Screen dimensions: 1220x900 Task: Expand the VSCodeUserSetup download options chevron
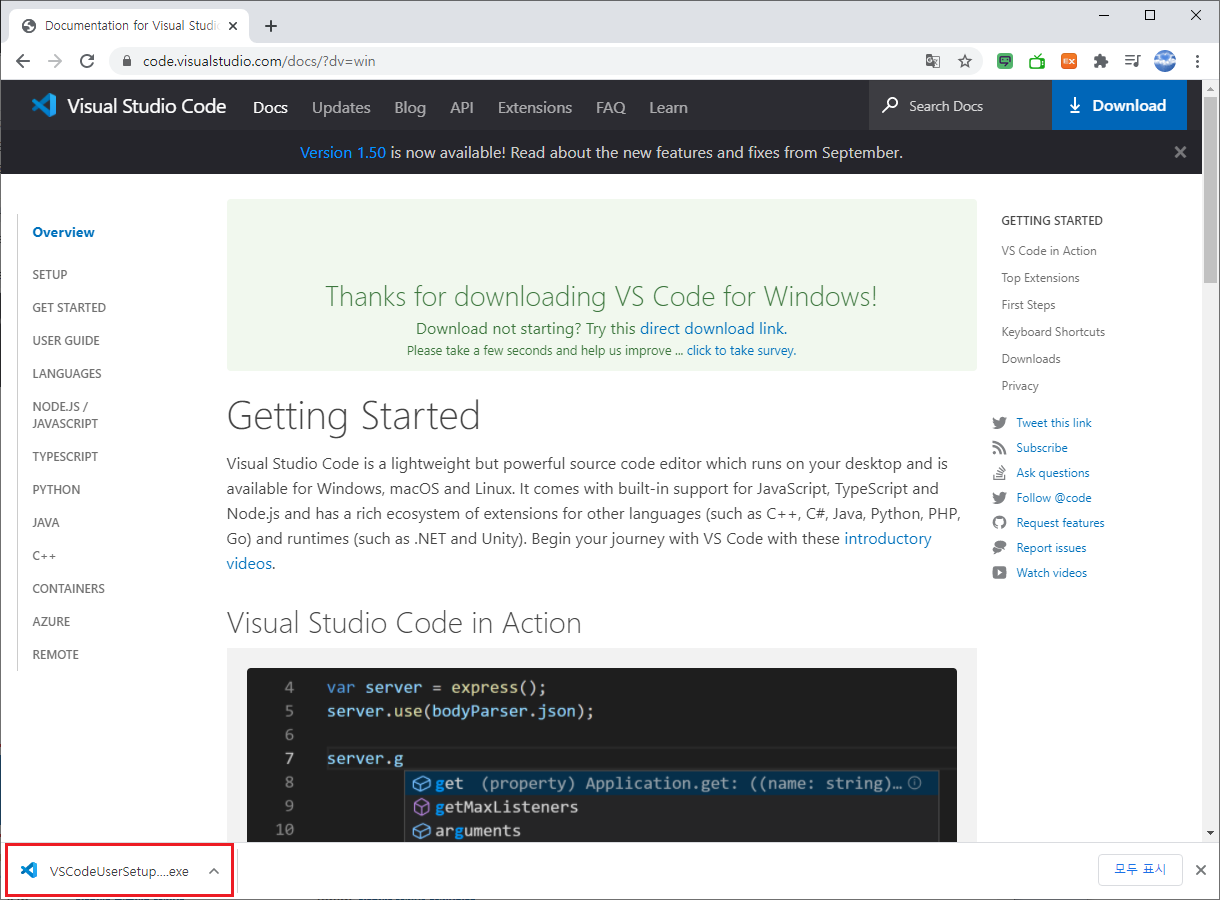pyautogui.click(x=214, y=871)
